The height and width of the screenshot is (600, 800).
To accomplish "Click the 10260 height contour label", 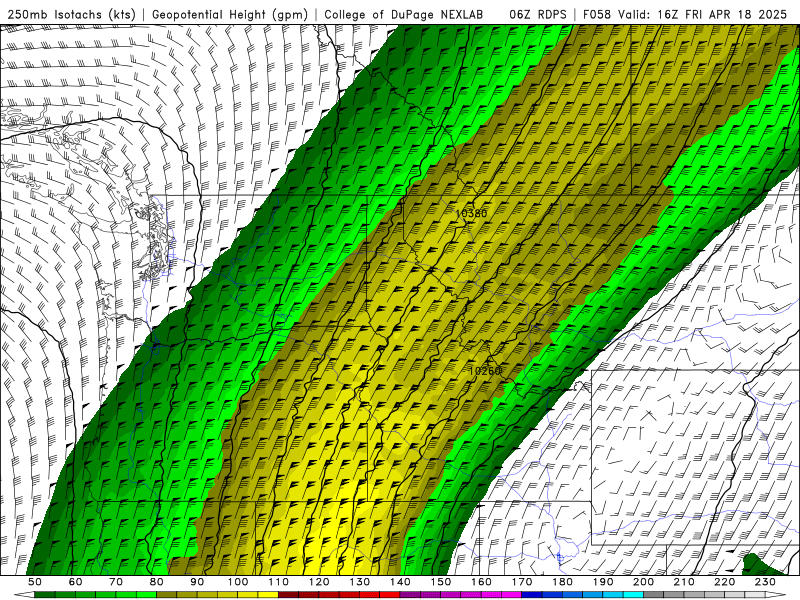I will point(485,371).
